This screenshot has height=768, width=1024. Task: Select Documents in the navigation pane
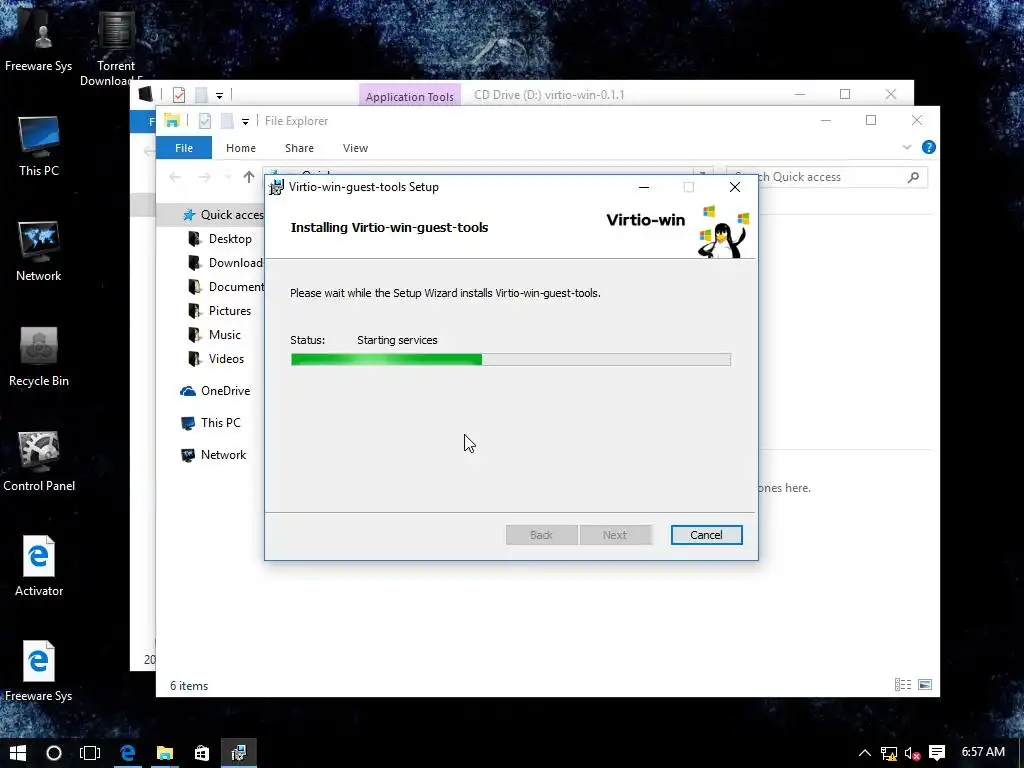click(225, 287)
